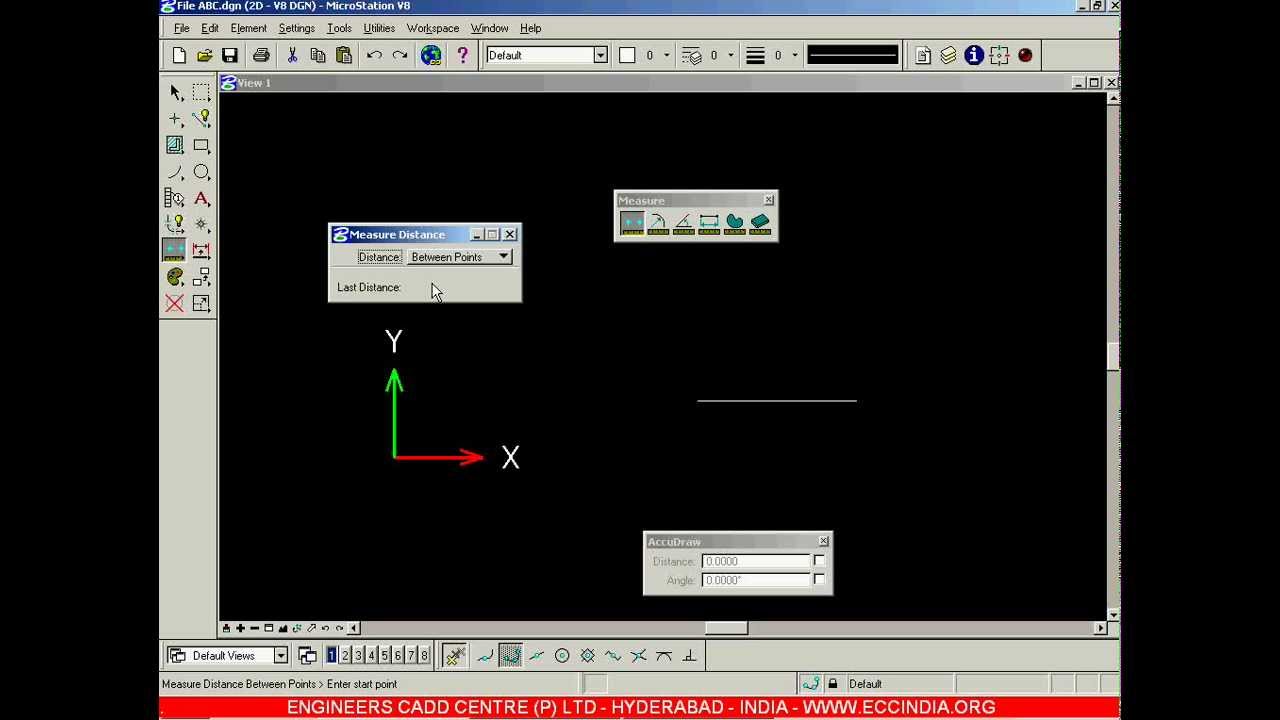Toggle view number 5 button
Screen dimensions: 1280x720
click(384, 656)
